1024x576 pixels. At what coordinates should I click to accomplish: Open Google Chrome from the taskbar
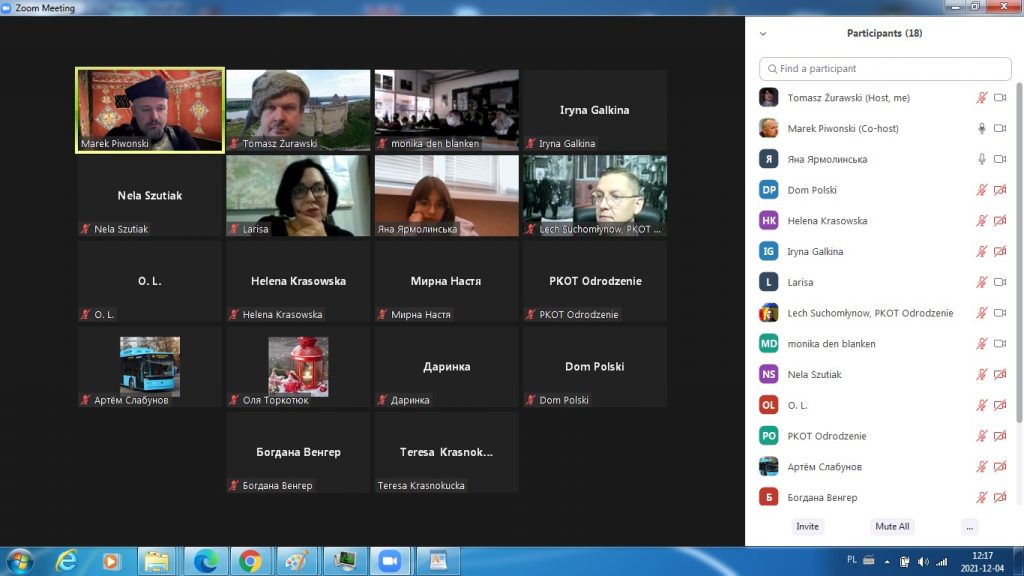click(249, 560)
